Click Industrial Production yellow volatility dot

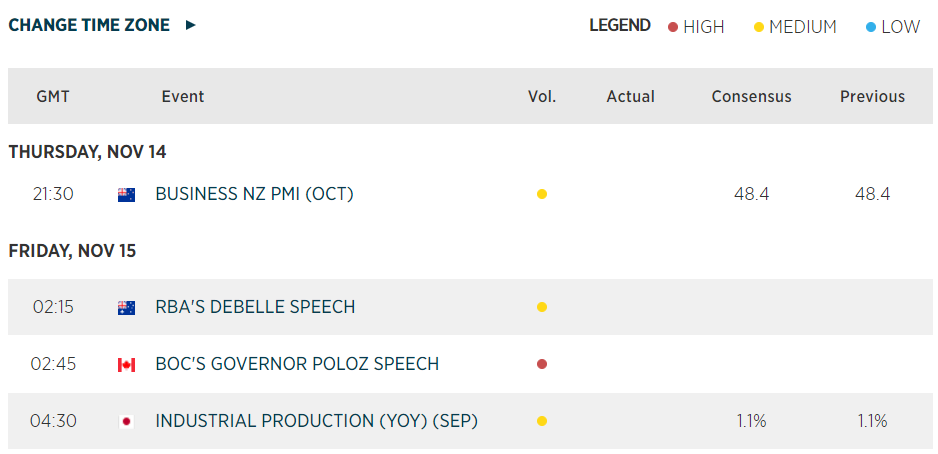(542, 421)
